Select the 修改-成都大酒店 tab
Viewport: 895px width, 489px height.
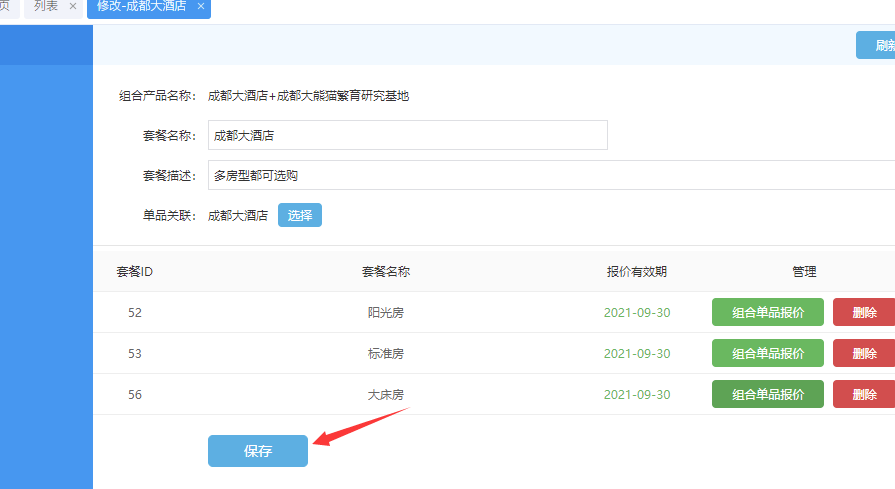click(x=141, y=6)
